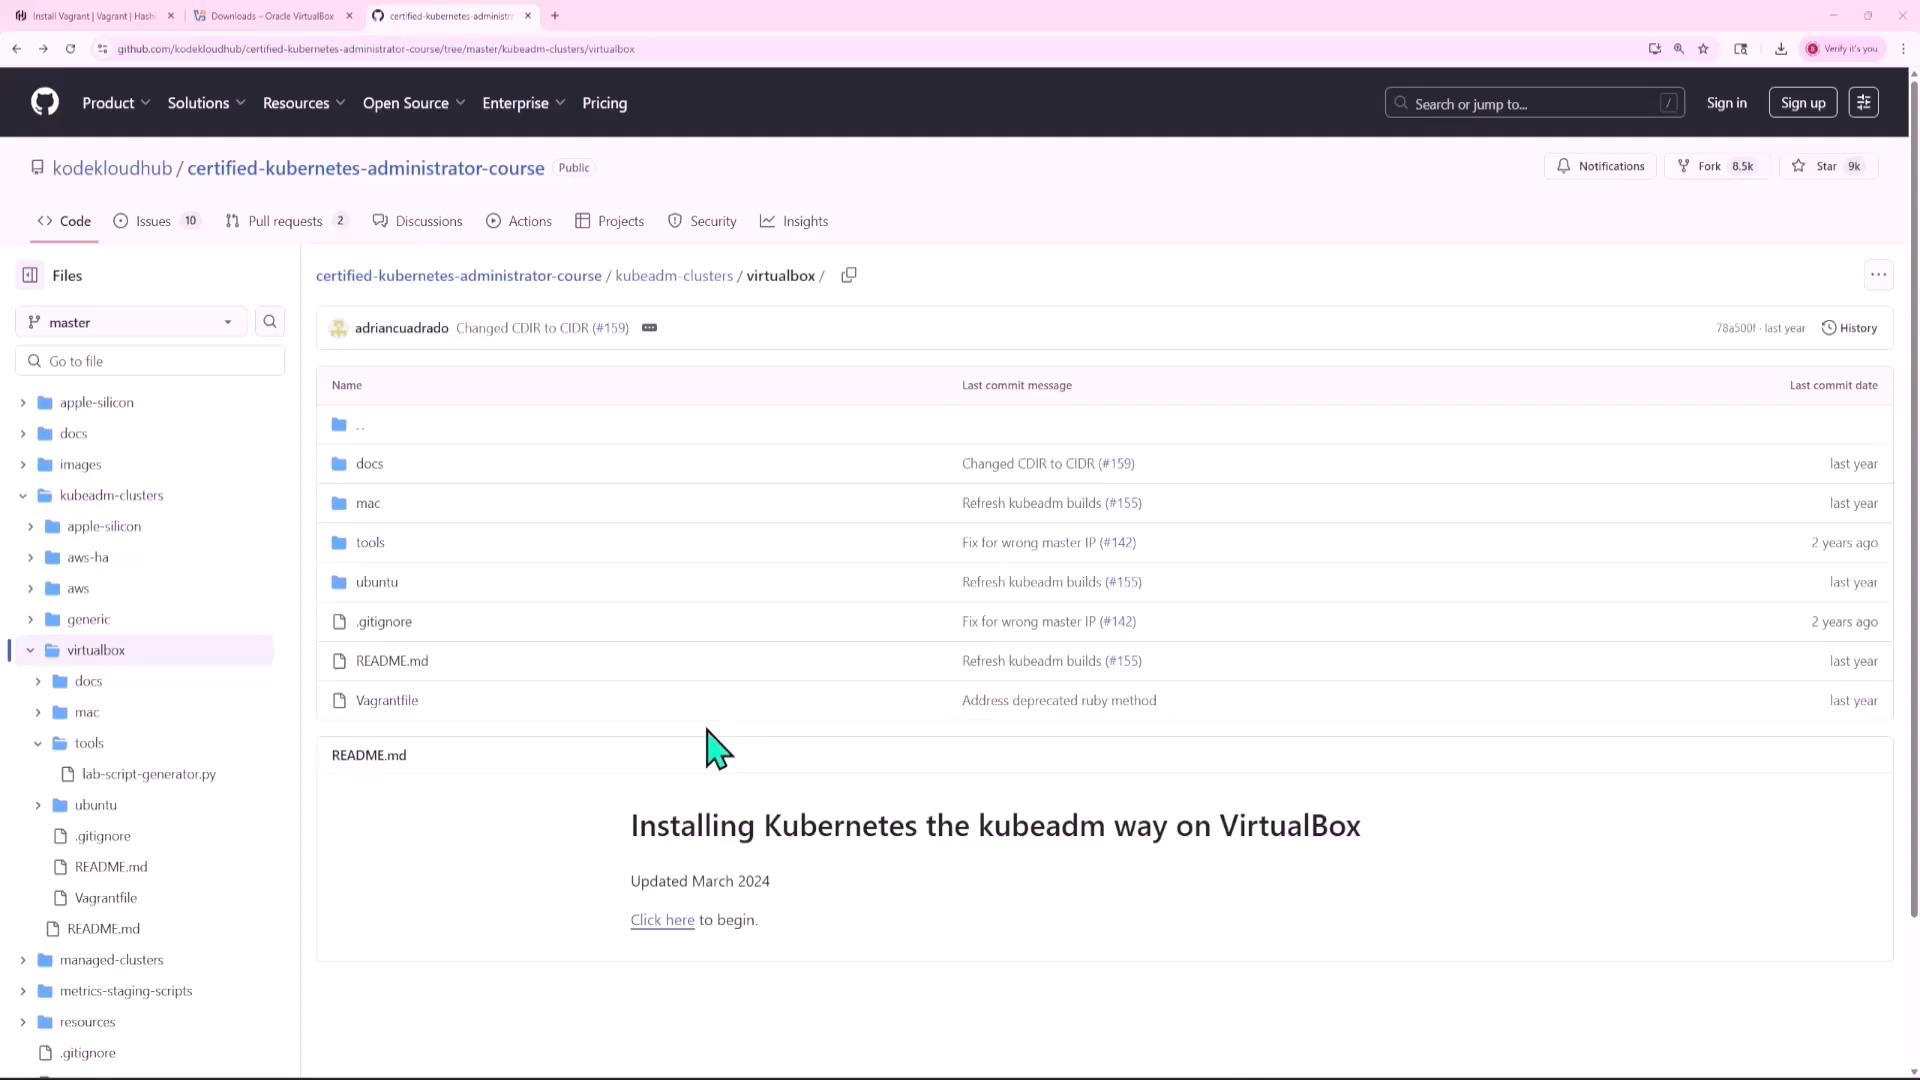The height and width of the screenshot is (1080, 1920).
Task: Open the browser downloads icon
Action: [x=1781, y=48]
